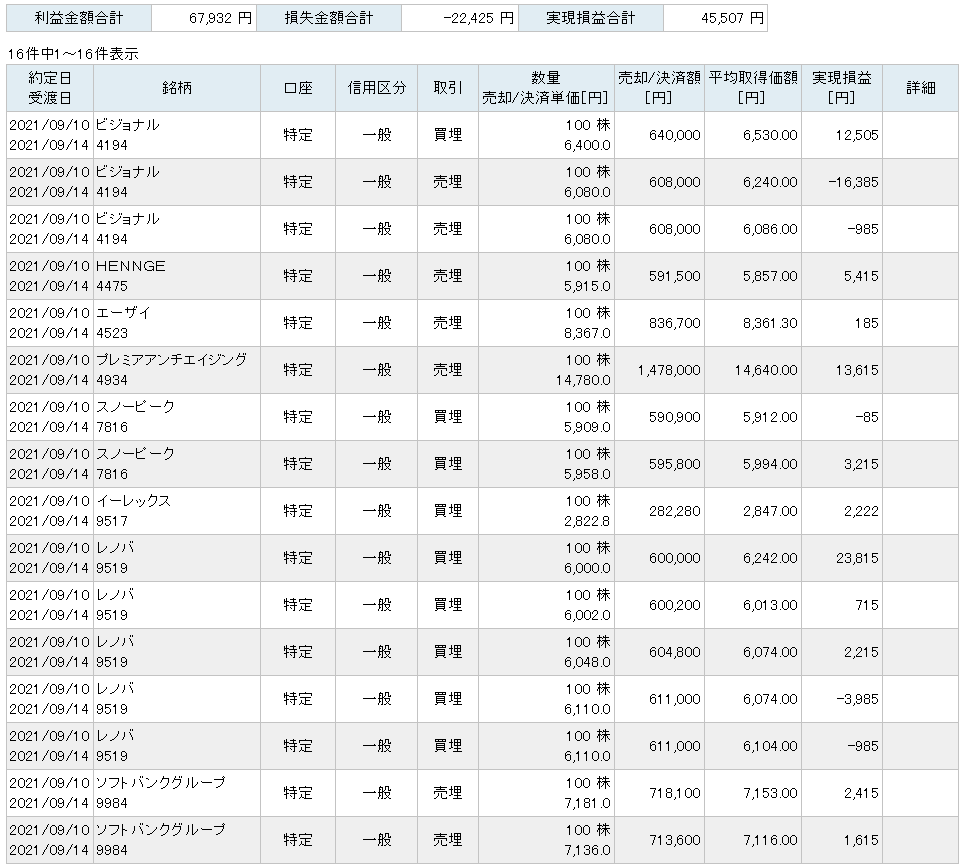Click the 平均取得価額[円] column header
Screen dimensions: 964x868
coord(753,88)
